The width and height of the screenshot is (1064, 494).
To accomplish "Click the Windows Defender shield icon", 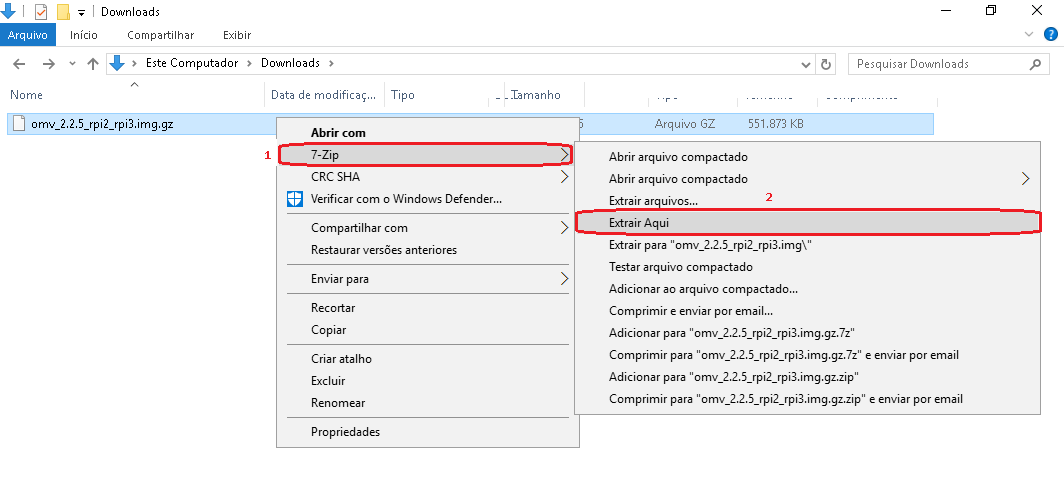I will (294, 198).
